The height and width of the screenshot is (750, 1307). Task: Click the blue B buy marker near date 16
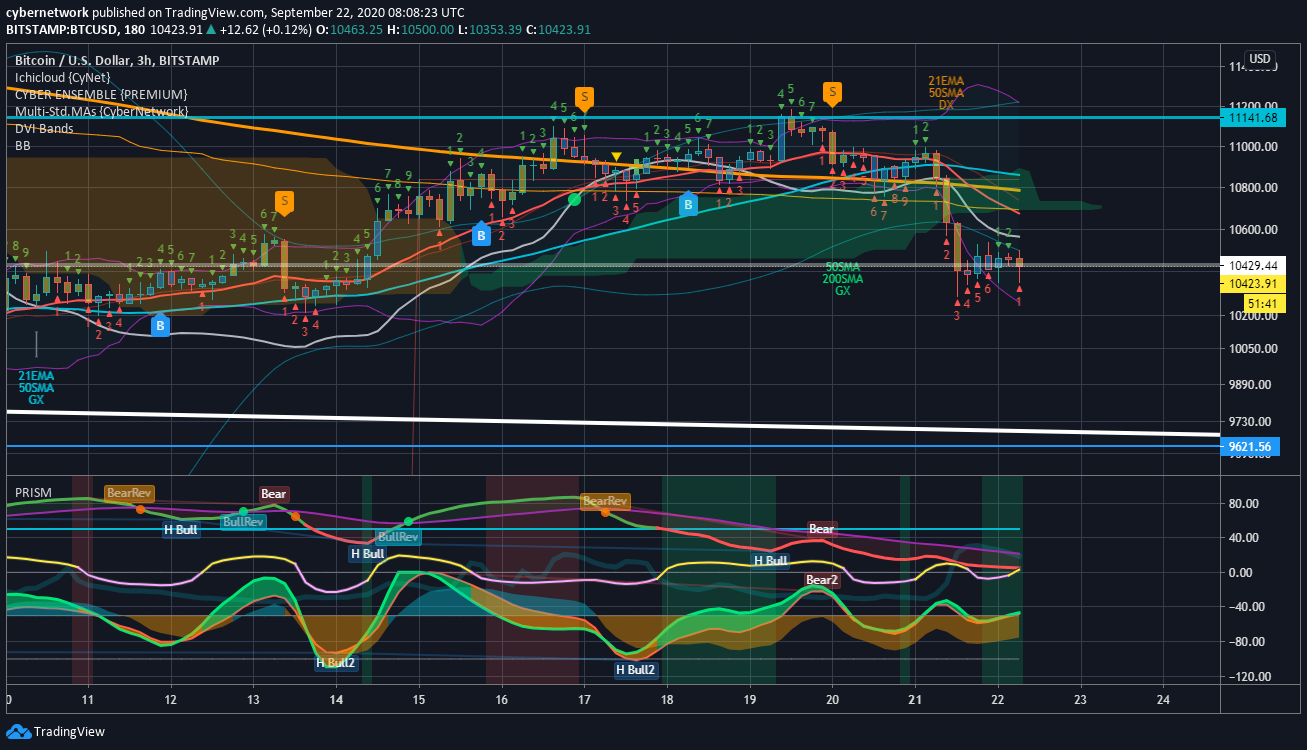[481, 234]
